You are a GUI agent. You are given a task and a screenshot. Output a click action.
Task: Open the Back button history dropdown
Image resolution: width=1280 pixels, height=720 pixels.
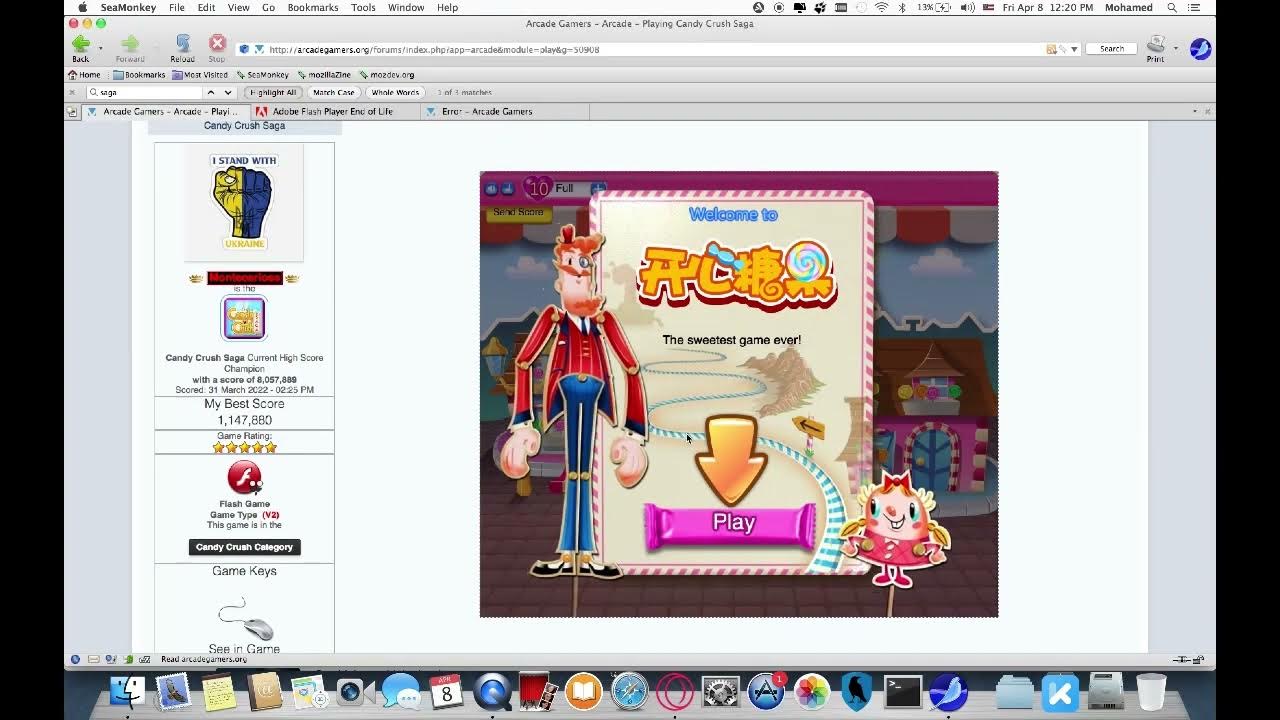(x=100, y=48)
